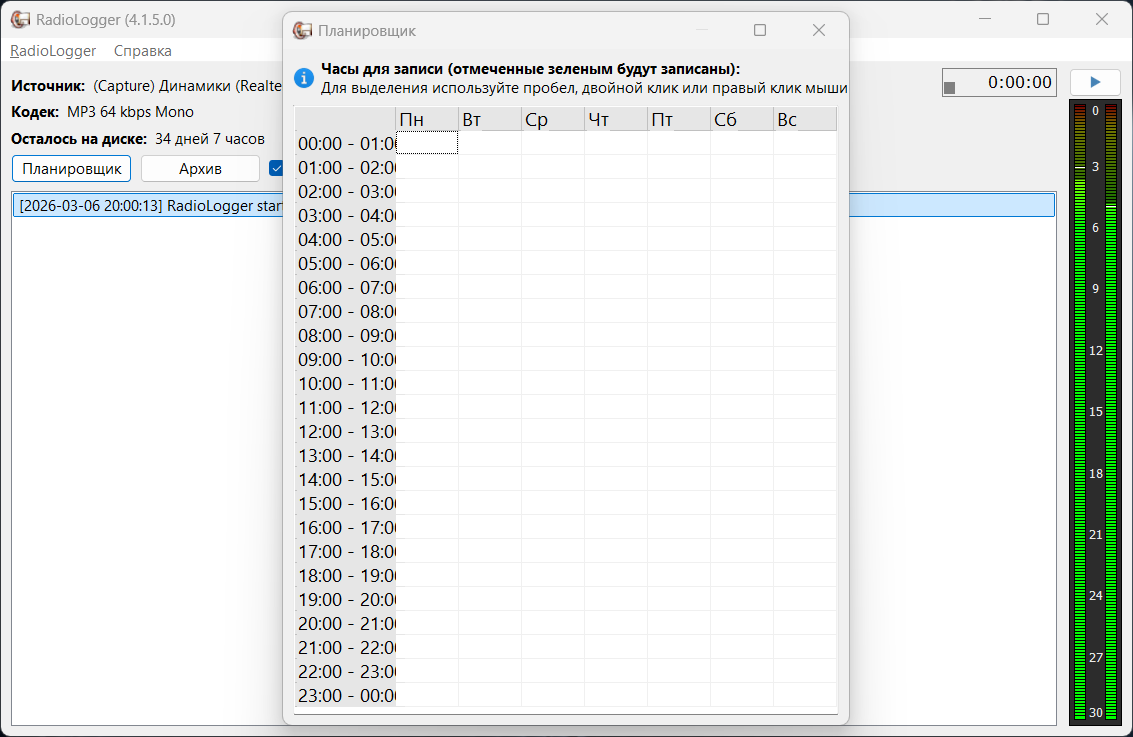The image size is (1133, 737).
Task: Close the Планировщик dialog
Action: [819, 30]
